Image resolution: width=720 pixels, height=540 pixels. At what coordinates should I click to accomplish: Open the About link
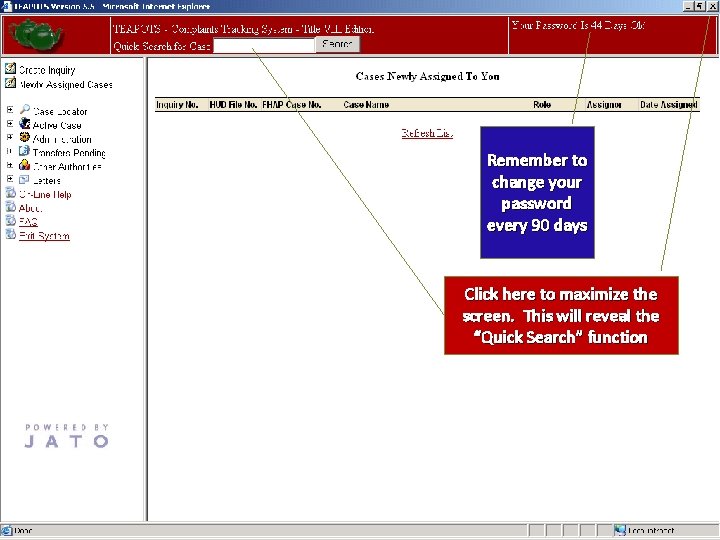(x=30, y=208)
